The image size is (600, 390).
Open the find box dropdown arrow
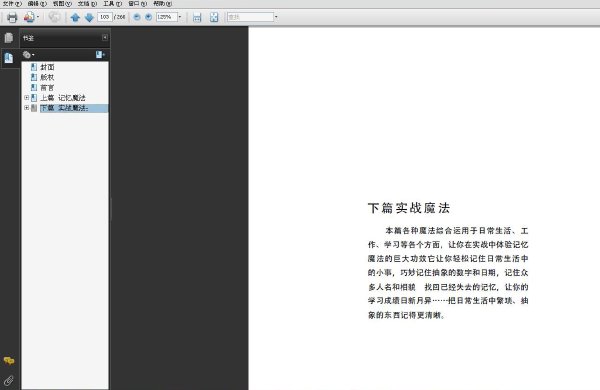point(276,17)
